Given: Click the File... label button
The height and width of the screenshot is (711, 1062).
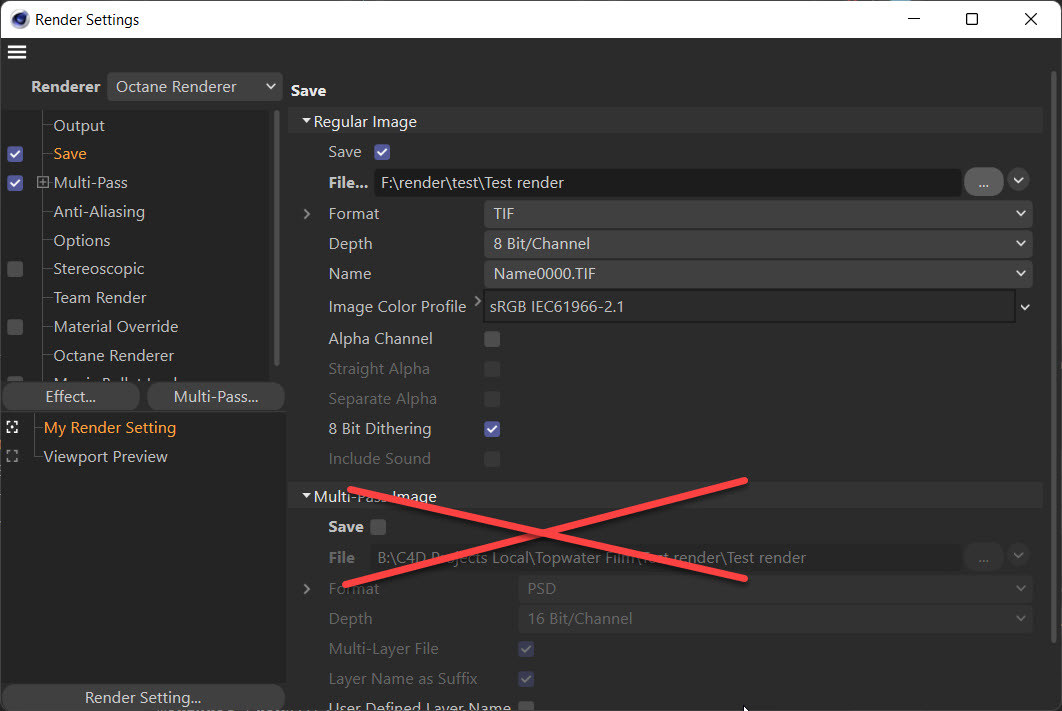Looking at the screenshot, I should [x=348, y=183].
